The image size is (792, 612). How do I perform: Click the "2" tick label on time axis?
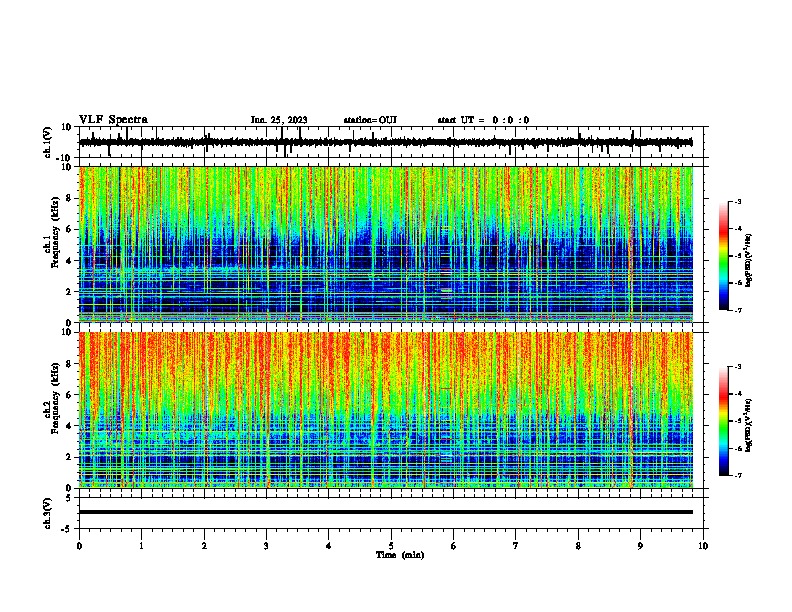pos(204,546)
